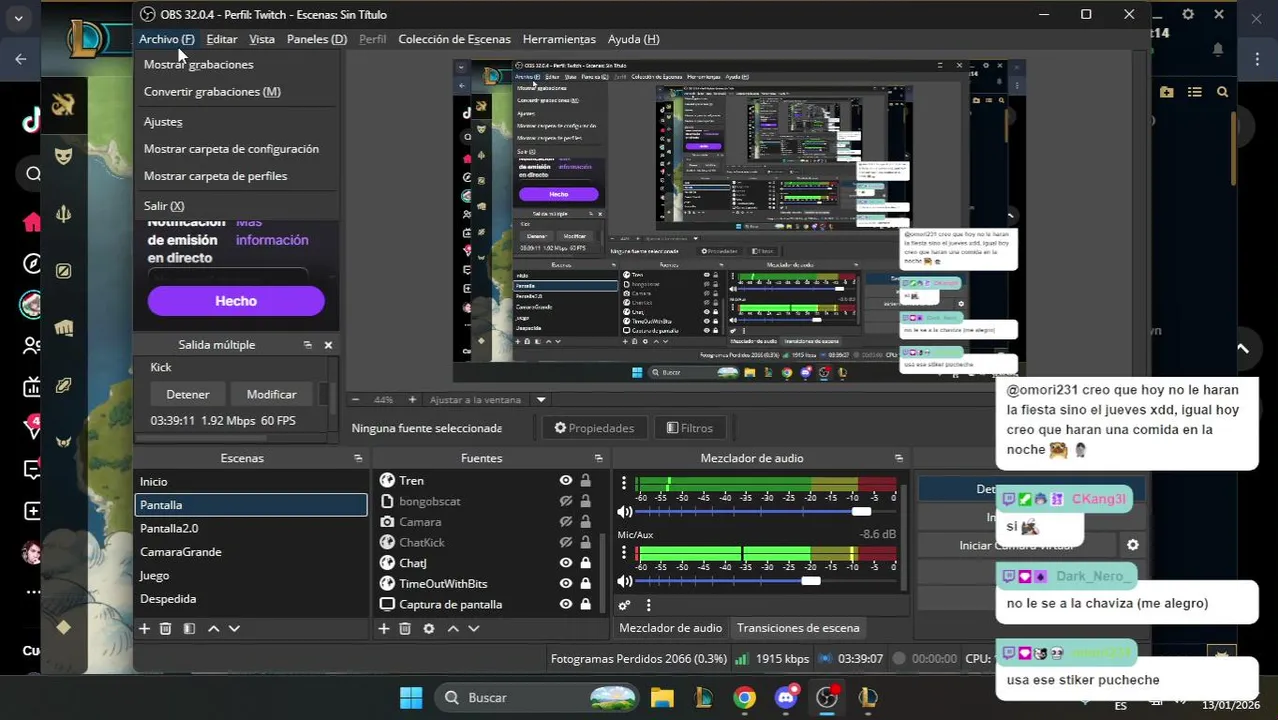Choose Salir to exit OBS
The image size is (1278, 720).
pyautogui.click(x=236, y=206)
